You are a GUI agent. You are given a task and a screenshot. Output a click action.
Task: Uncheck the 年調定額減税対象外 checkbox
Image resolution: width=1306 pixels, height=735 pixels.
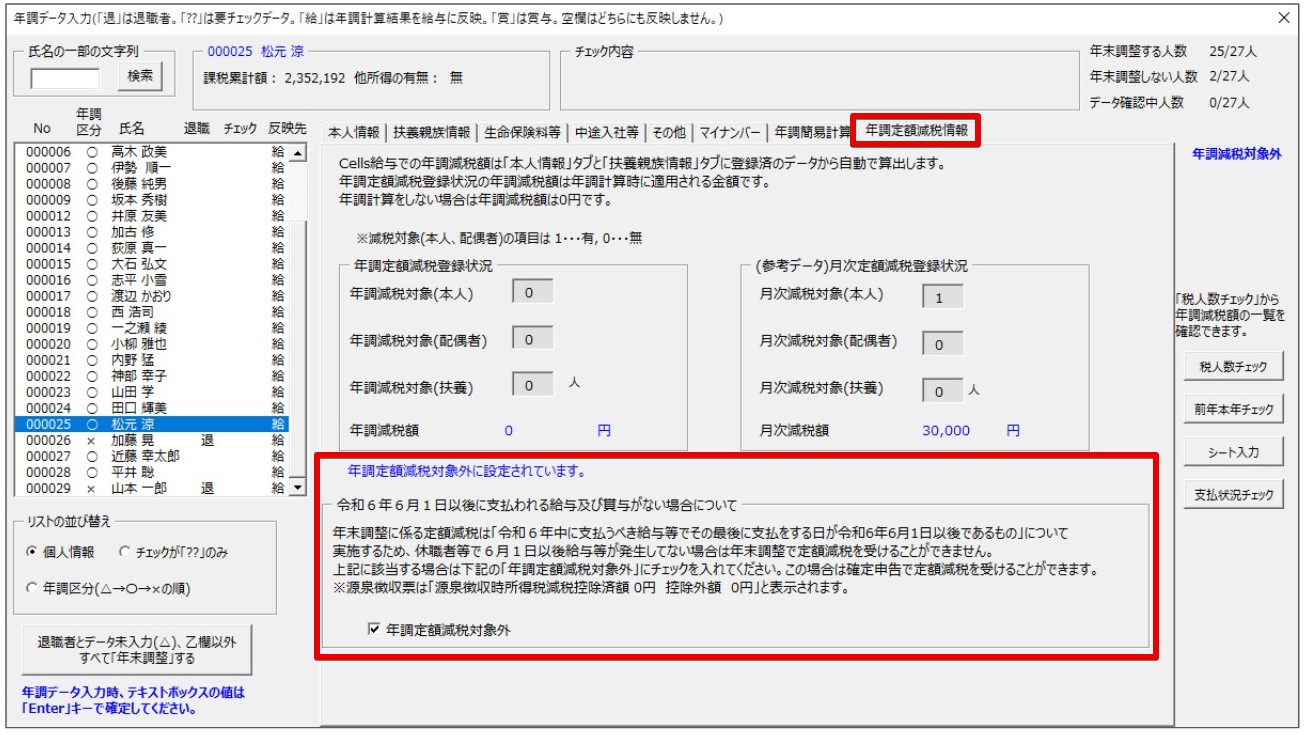click(375, 630)
